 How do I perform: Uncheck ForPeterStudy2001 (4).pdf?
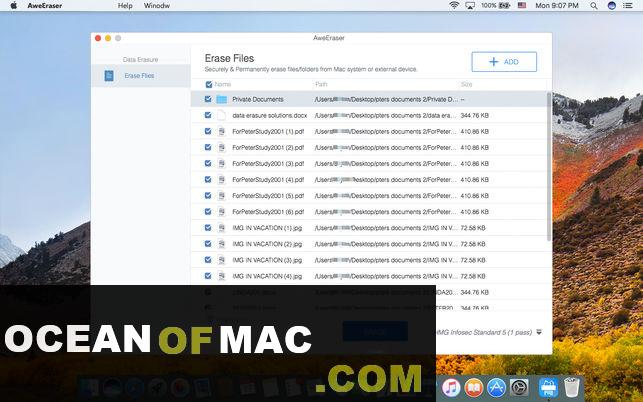point(208,179)
